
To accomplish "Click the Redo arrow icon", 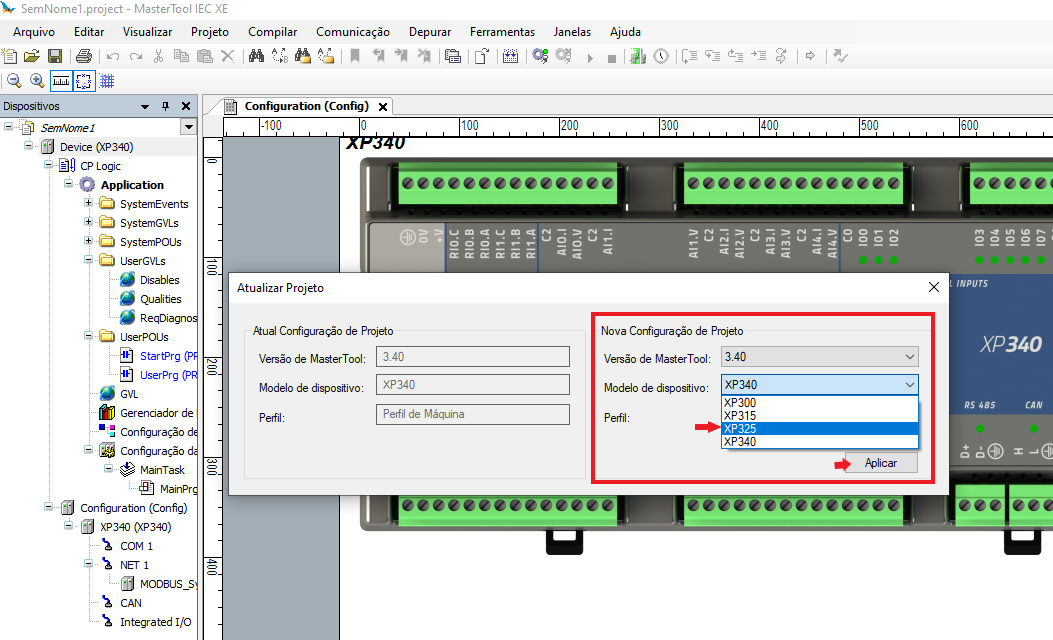I will (x=136, y=56).
